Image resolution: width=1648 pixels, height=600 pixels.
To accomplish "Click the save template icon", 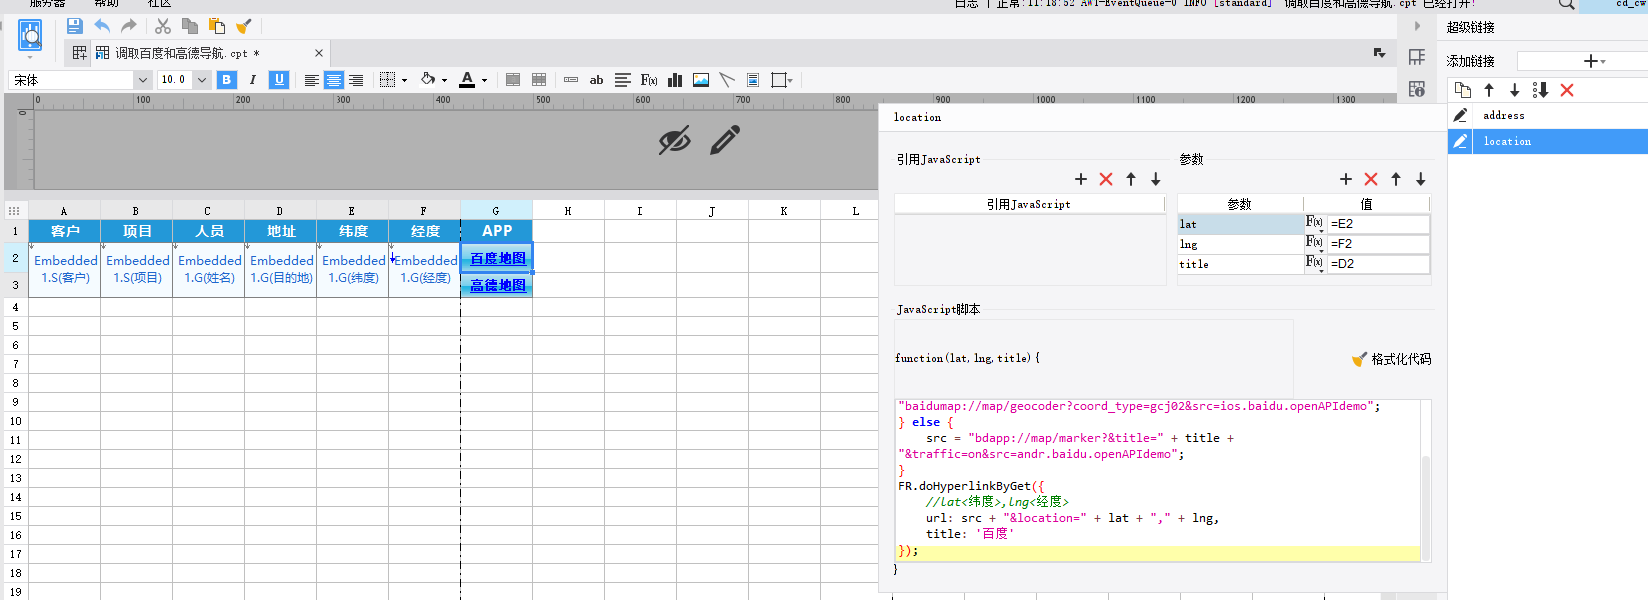I will coord(75,26).
